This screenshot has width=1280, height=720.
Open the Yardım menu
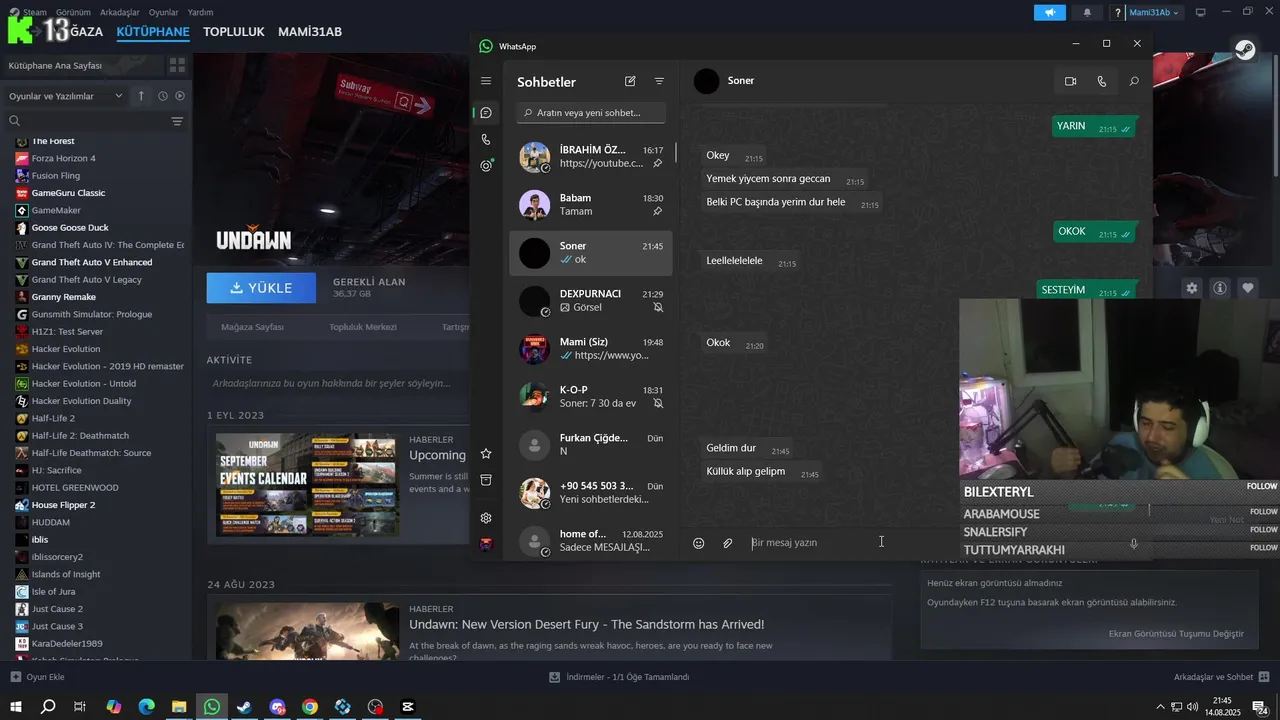pyautogui.click(x=201, y=12)
